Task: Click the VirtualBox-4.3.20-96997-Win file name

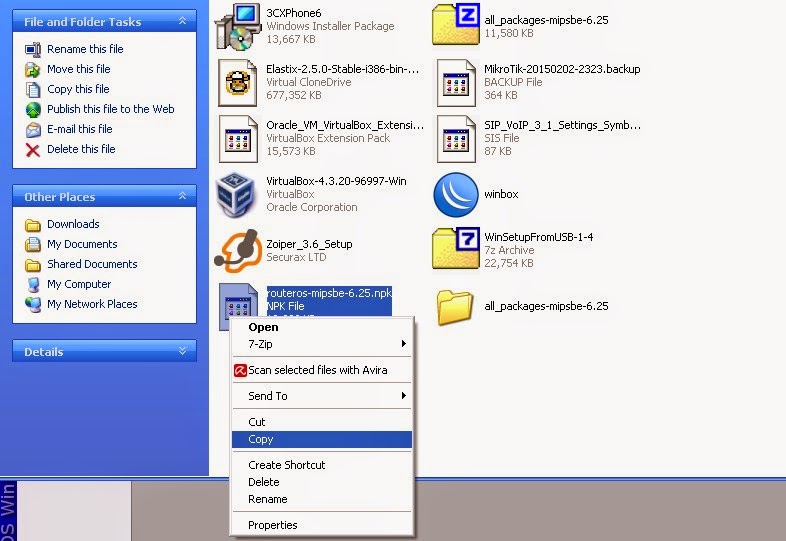Action: (x=336, y=181)
